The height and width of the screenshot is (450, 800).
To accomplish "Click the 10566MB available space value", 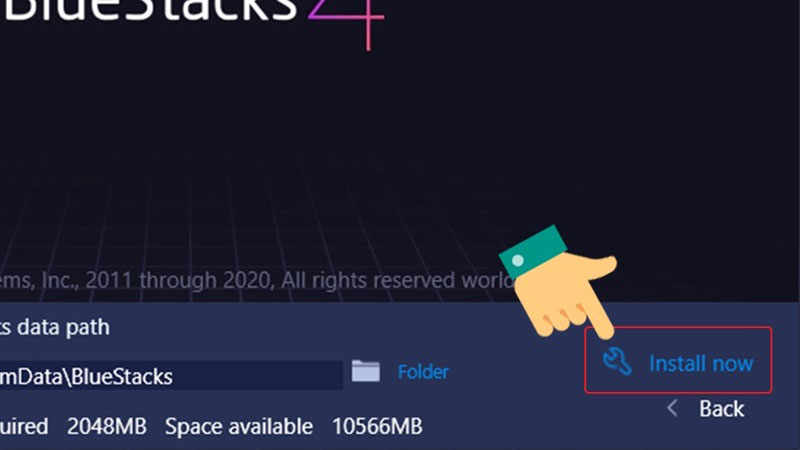I will coord(377,426).
